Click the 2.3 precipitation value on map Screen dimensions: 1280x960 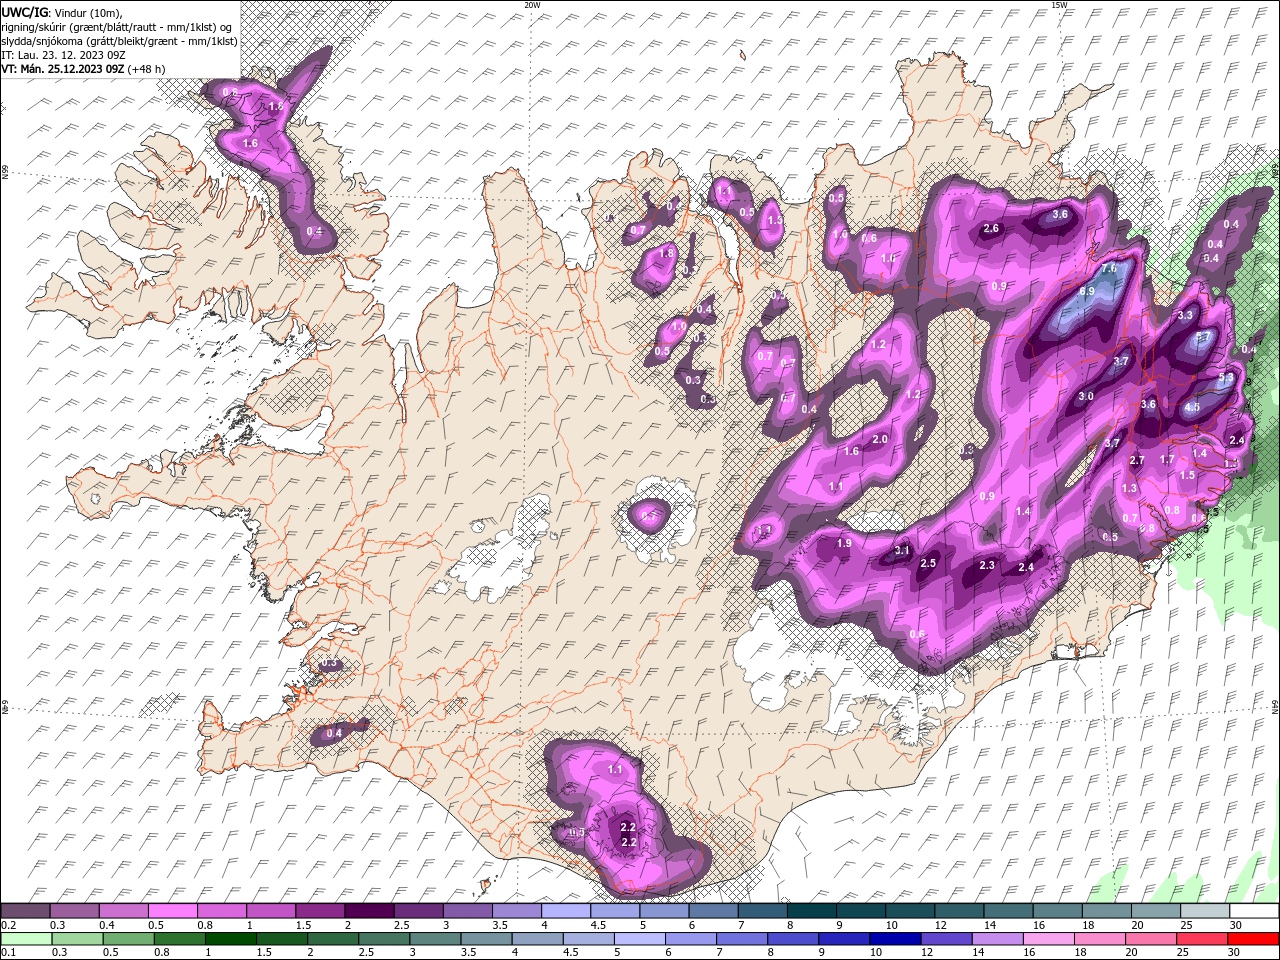coord(987,566)
